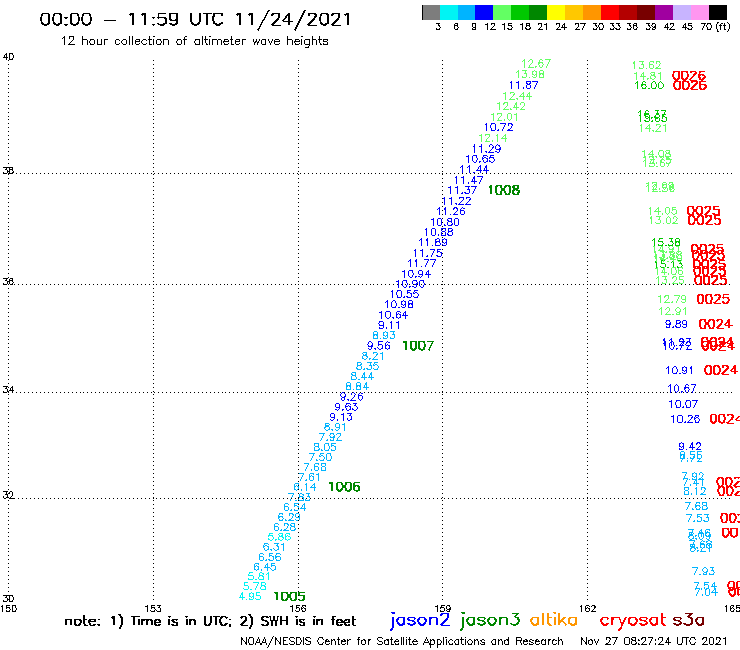
Task: Click the cyan swatch in the legend
Action: (x=449, y=12)
